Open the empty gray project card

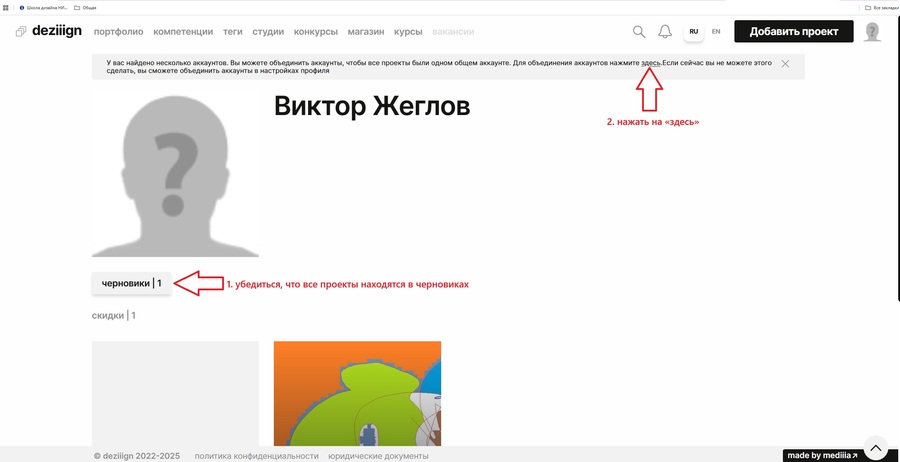tap(175, 394)
